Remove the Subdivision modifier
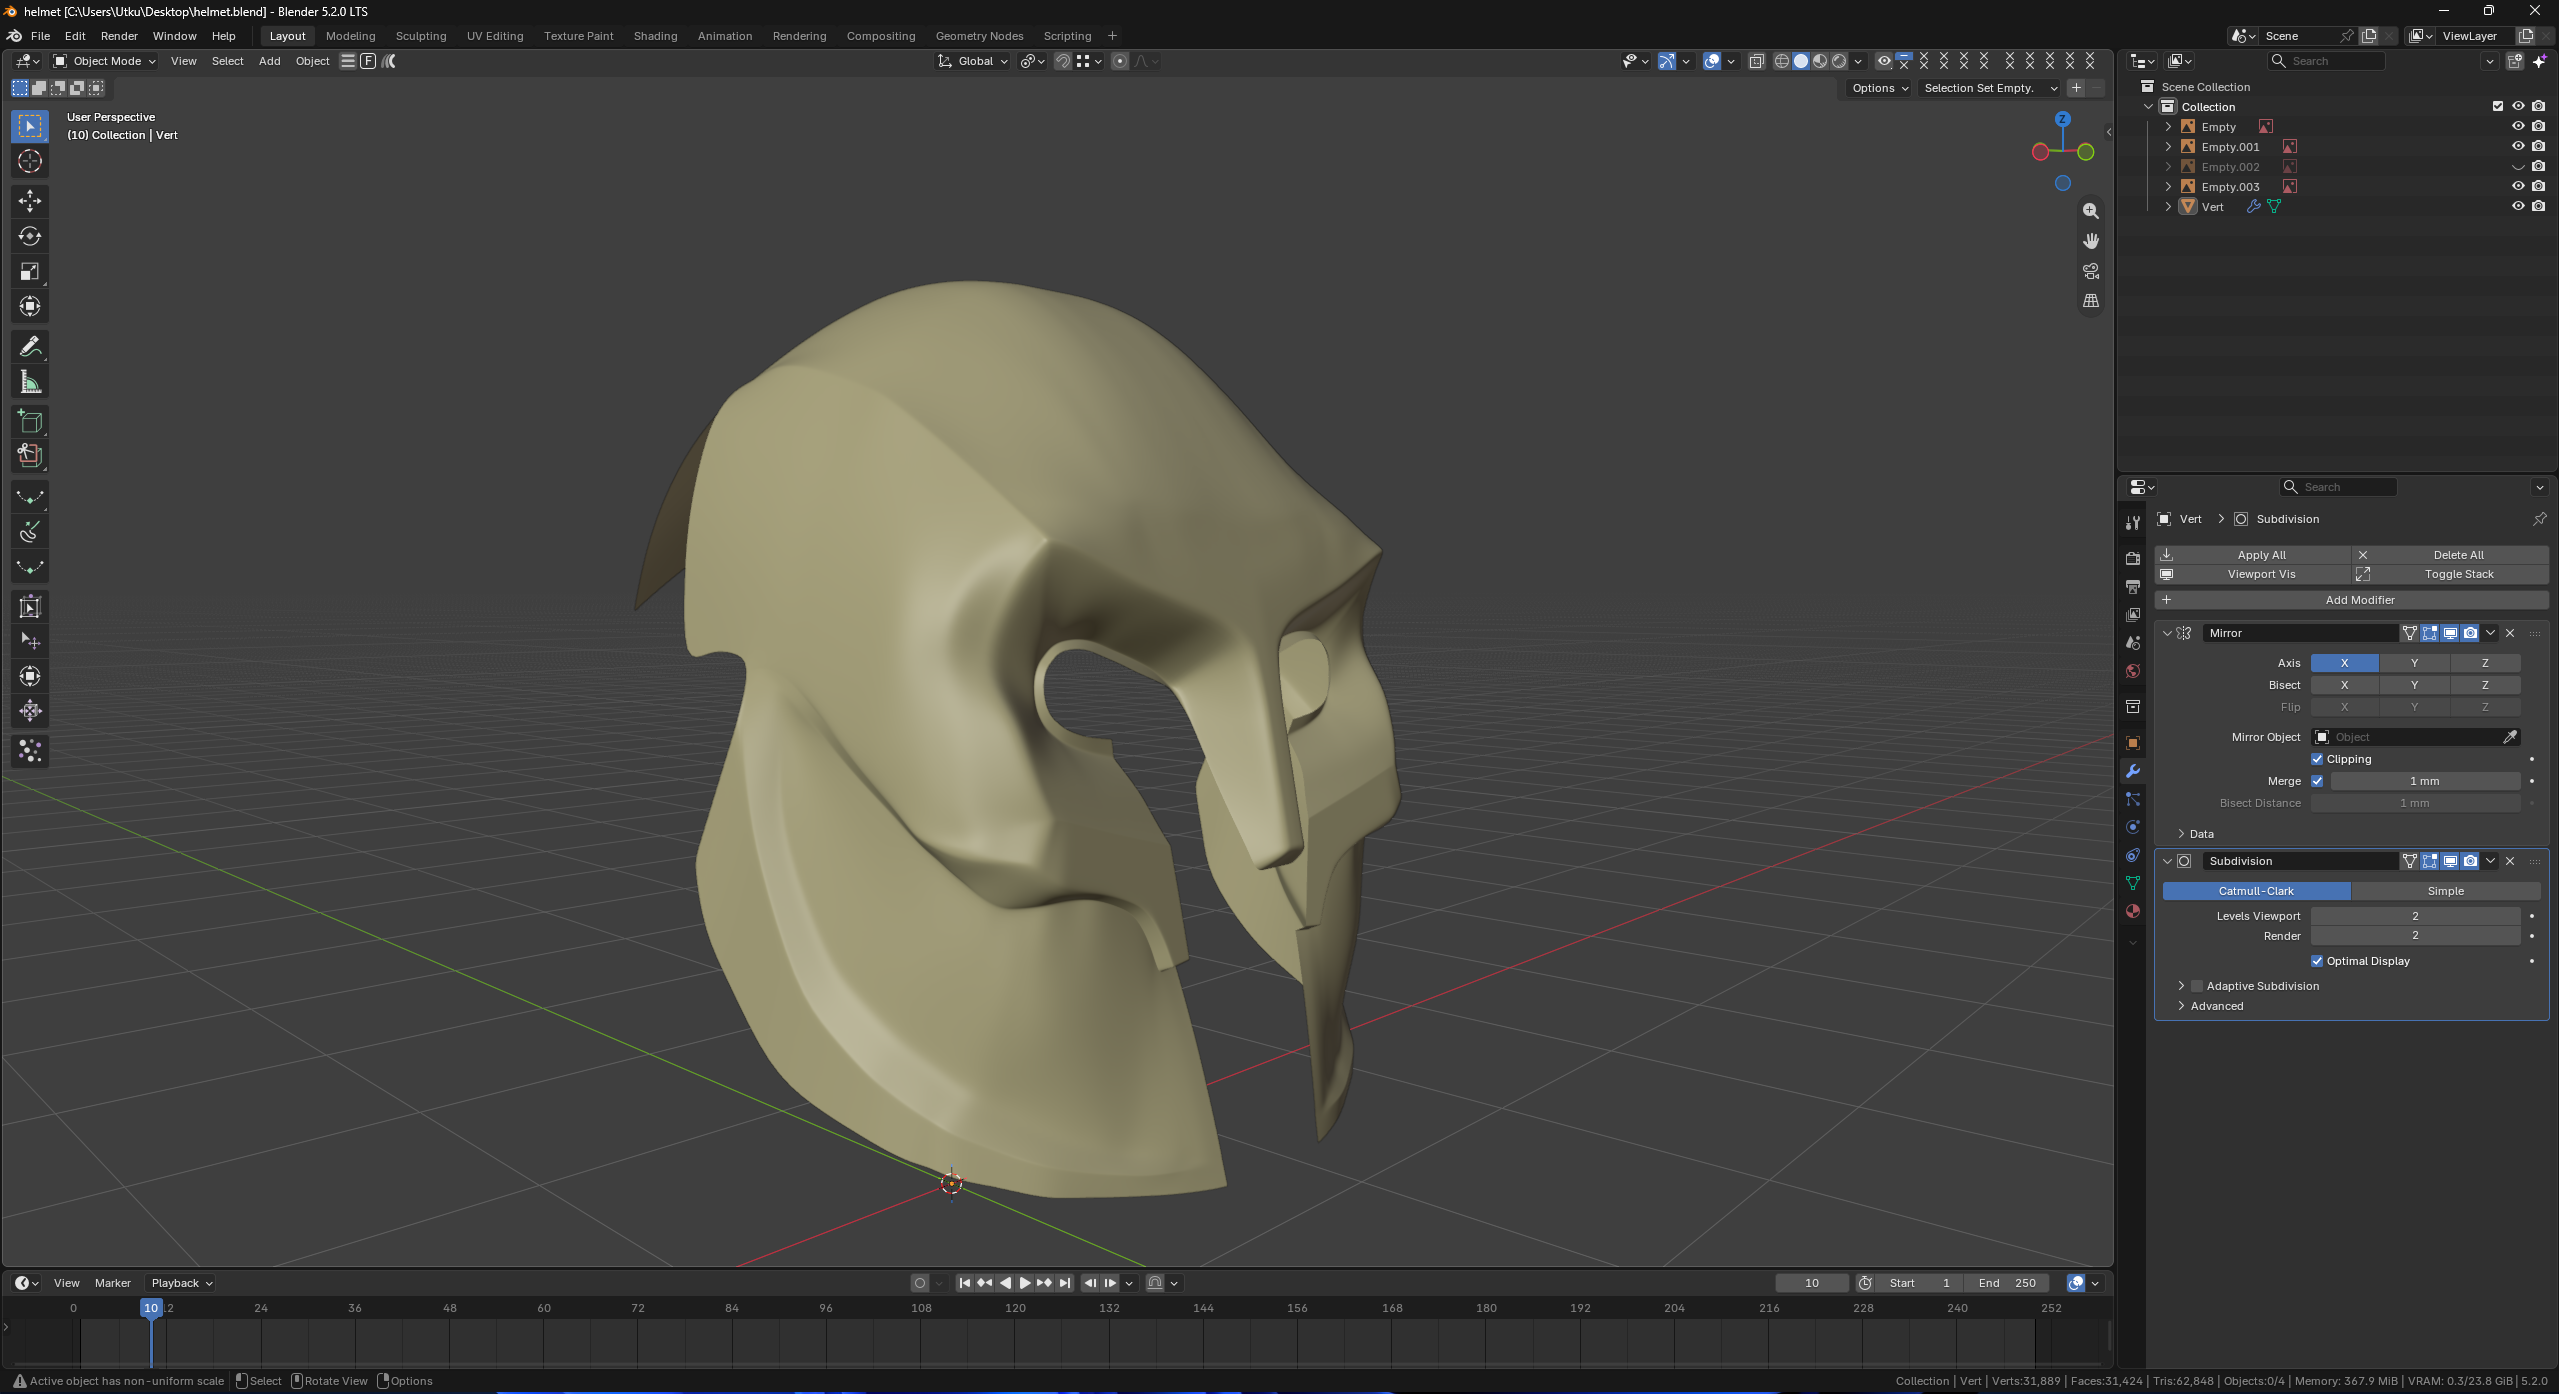2559x1394 pixels. point(2510,861)
